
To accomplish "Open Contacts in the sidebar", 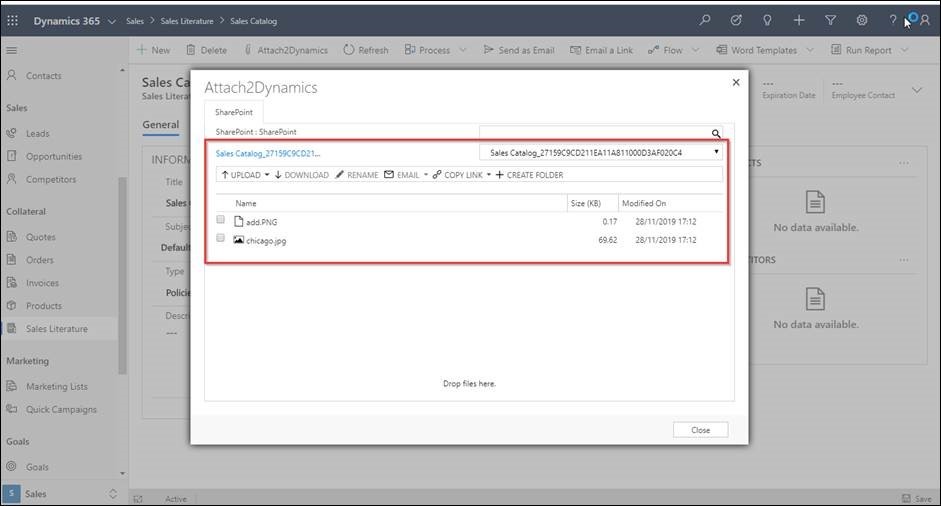I will pyautogui.click(x=43, y=76).
